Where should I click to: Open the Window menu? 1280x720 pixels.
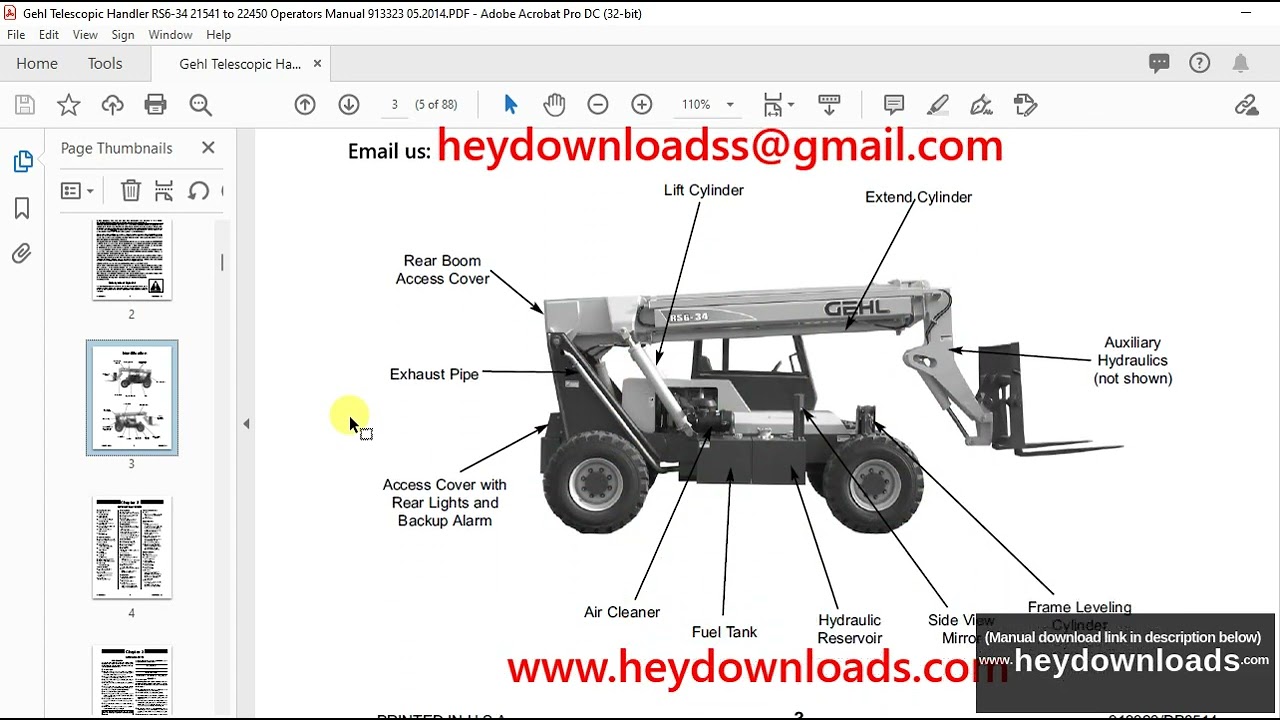170,35
